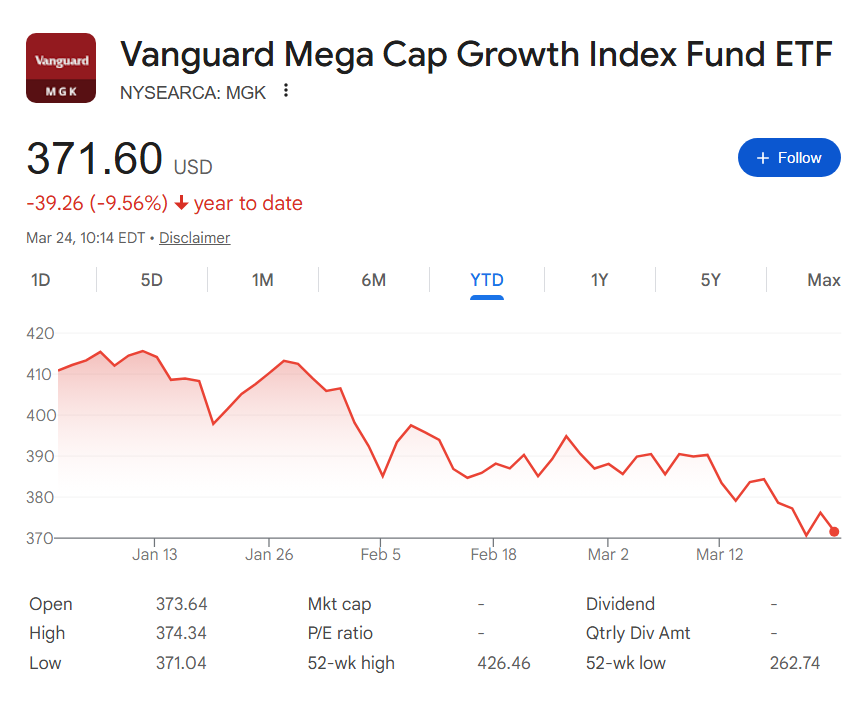Click the red down arrow icon
This screenshot has height=702, width=860.
click(x=181, y=204)
